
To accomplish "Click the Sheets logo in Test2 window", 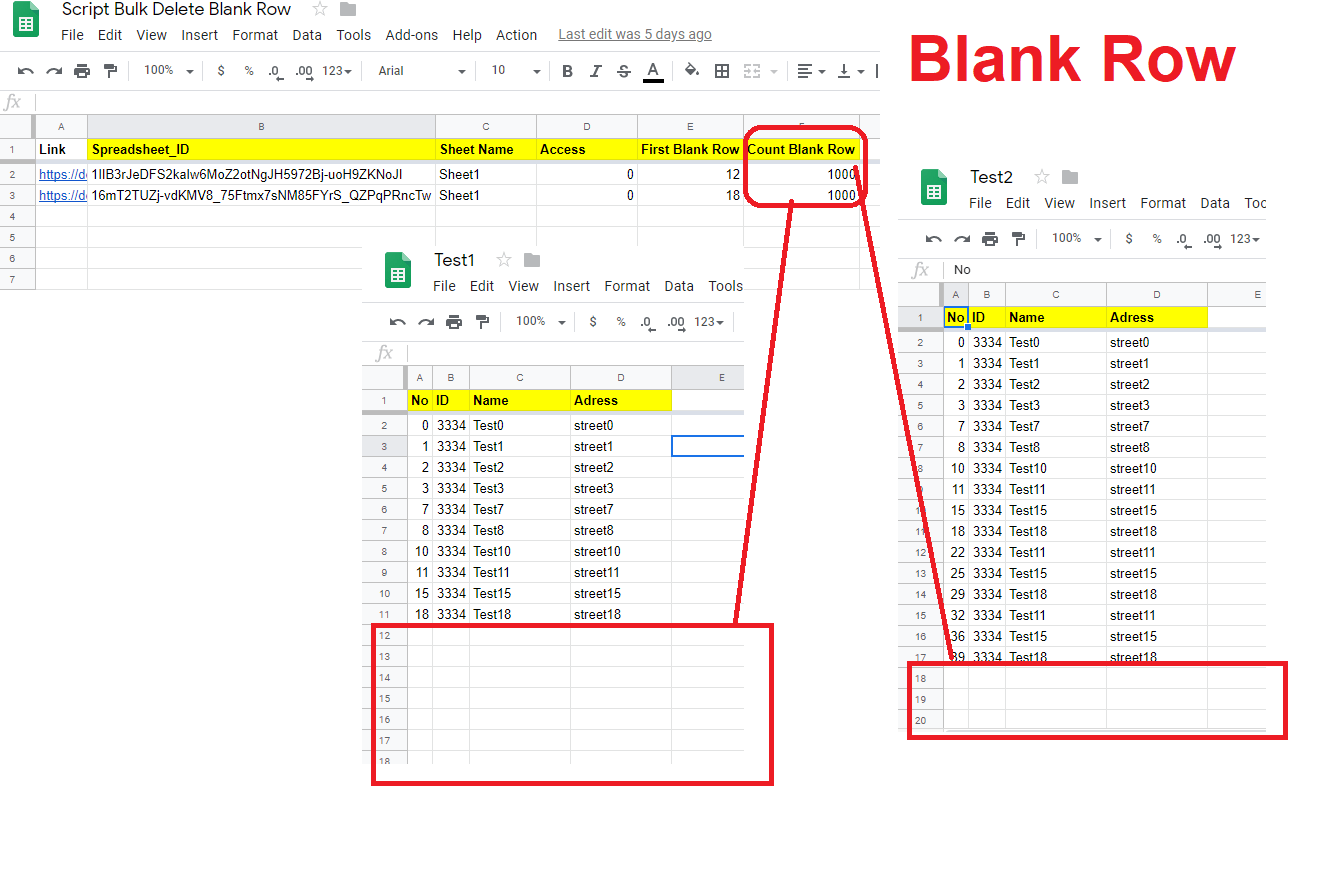I will tap(934, 188).
